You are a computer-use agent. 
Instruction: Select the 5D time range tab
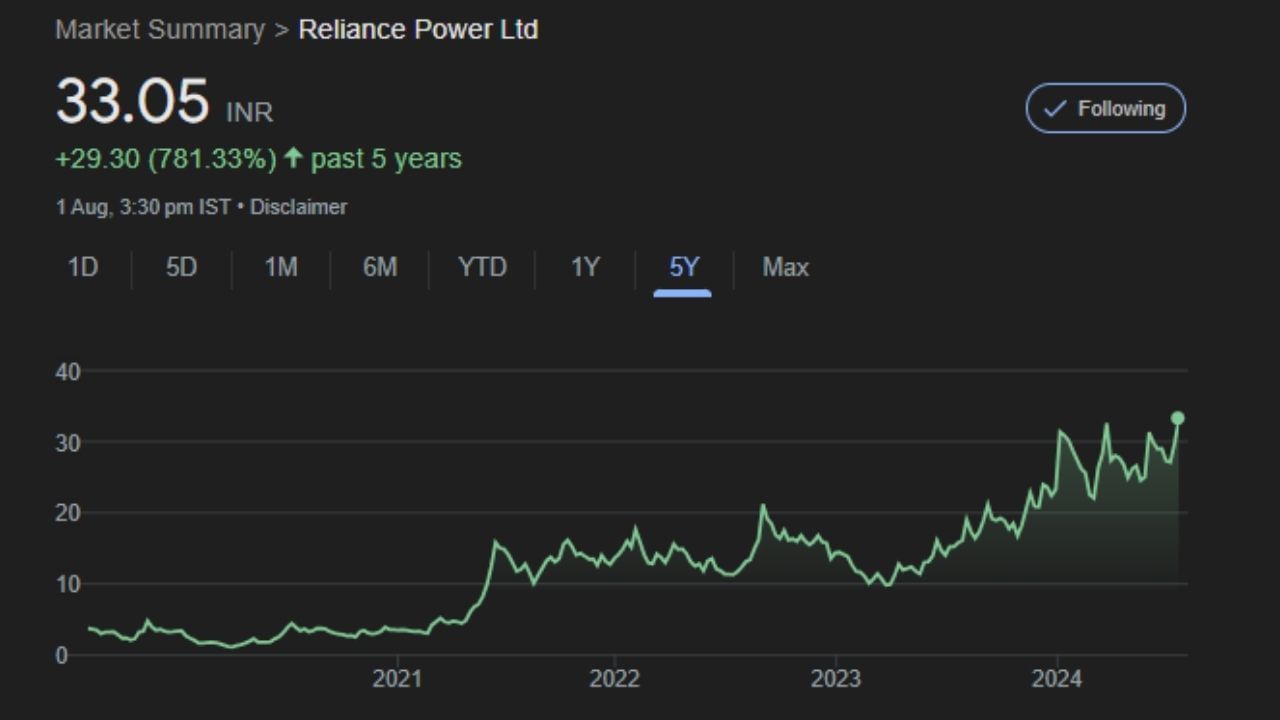181,268
